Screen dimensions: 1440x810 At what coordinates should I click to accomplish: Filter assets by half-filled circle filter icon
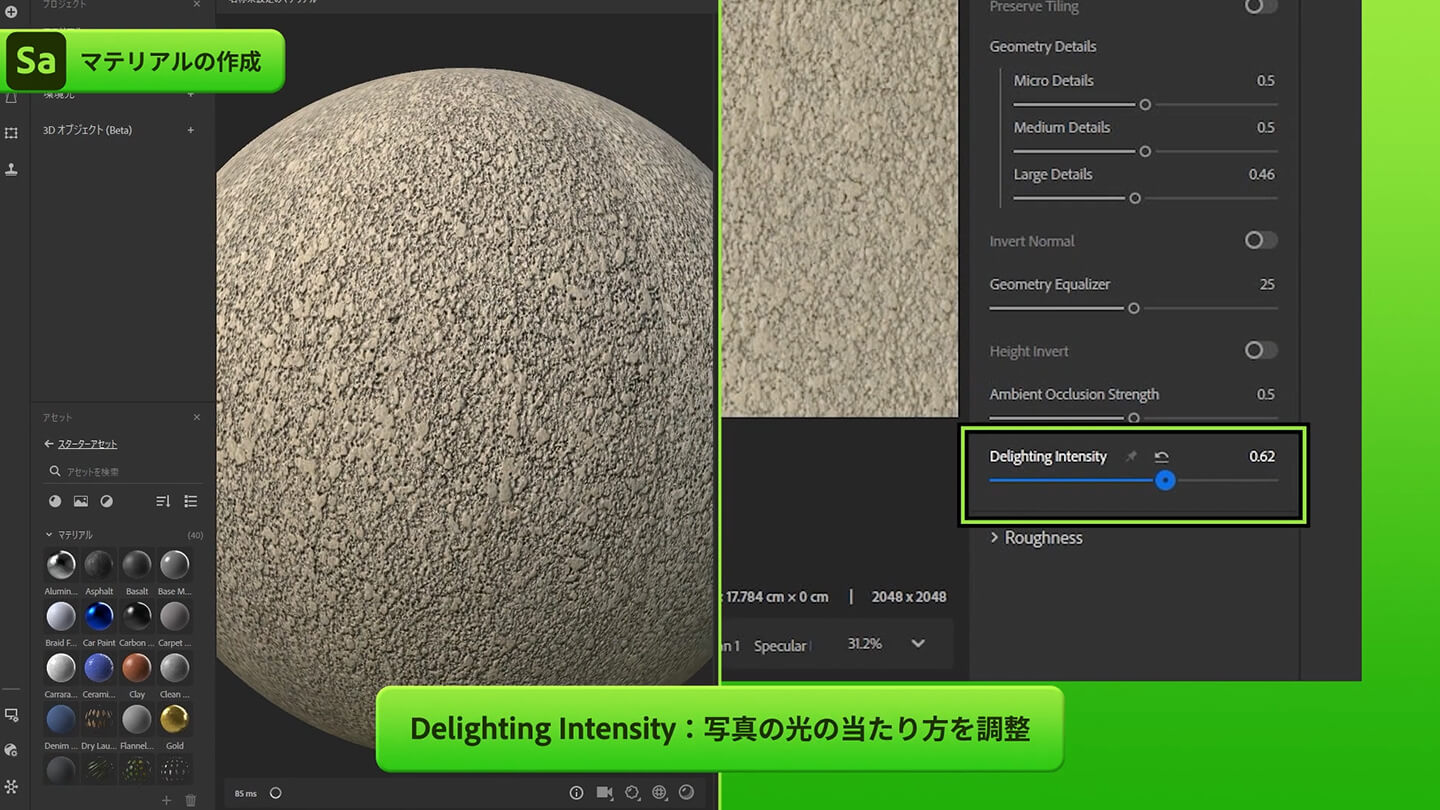click(x=106, y=501)
